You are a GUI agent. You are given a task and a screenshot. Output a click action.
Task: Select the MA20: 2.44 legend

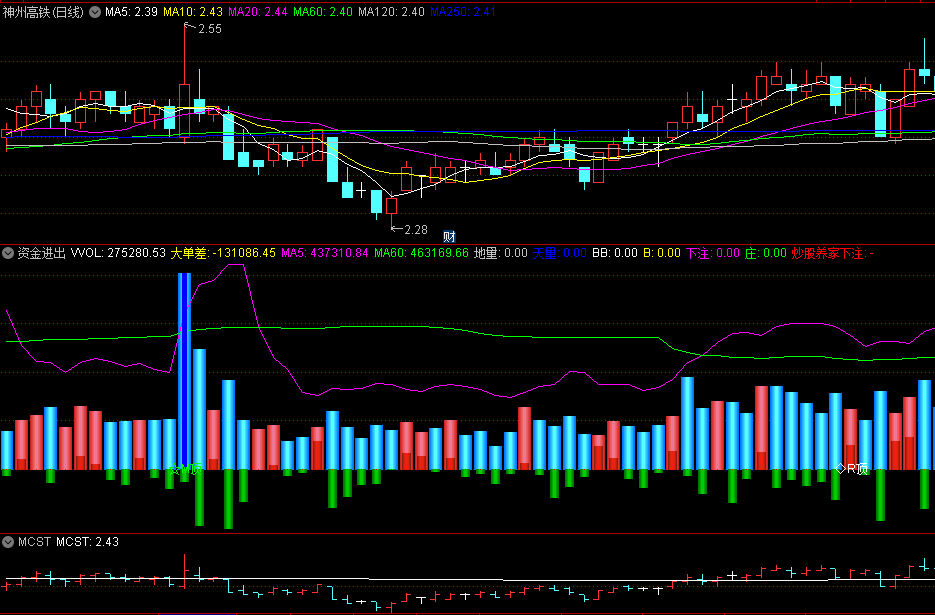coord(258,12)
